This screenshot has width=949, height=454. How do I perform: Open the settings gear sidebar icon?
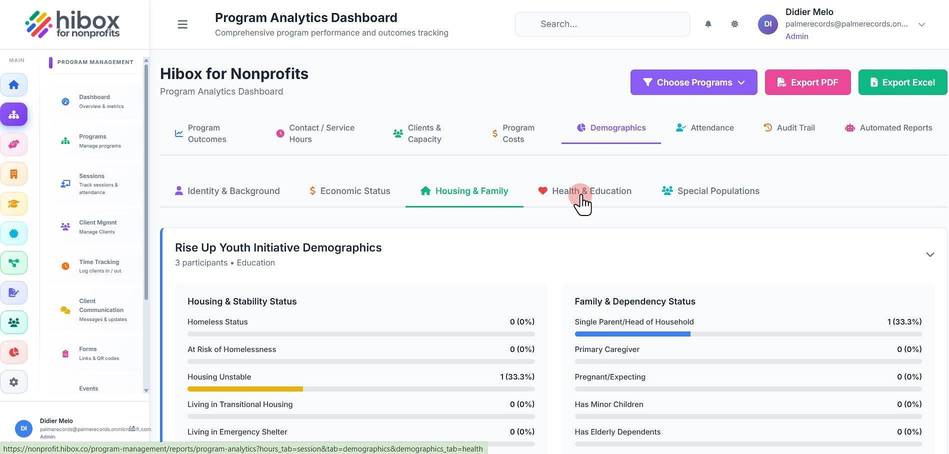13,382
